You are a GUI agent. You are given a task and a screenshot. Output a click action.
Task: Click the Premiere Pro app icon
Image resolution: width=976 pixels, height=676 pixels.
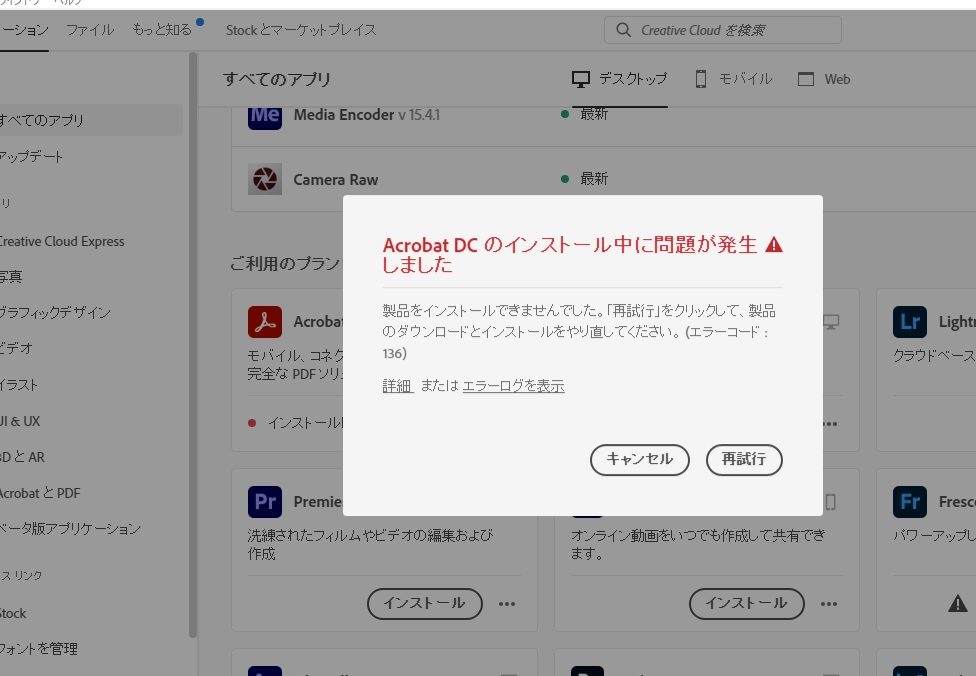coord(265,501)
